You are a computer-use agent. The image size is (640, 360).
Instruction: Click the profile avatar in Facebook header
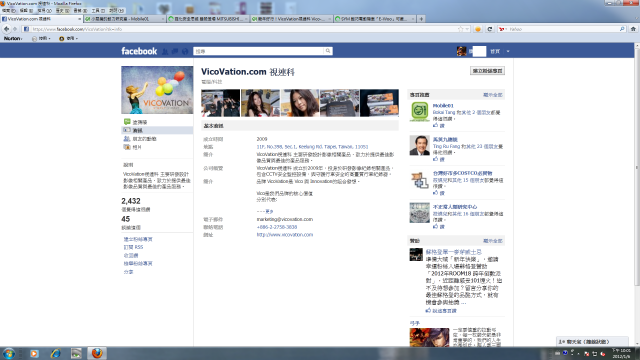tap(462, 51)
